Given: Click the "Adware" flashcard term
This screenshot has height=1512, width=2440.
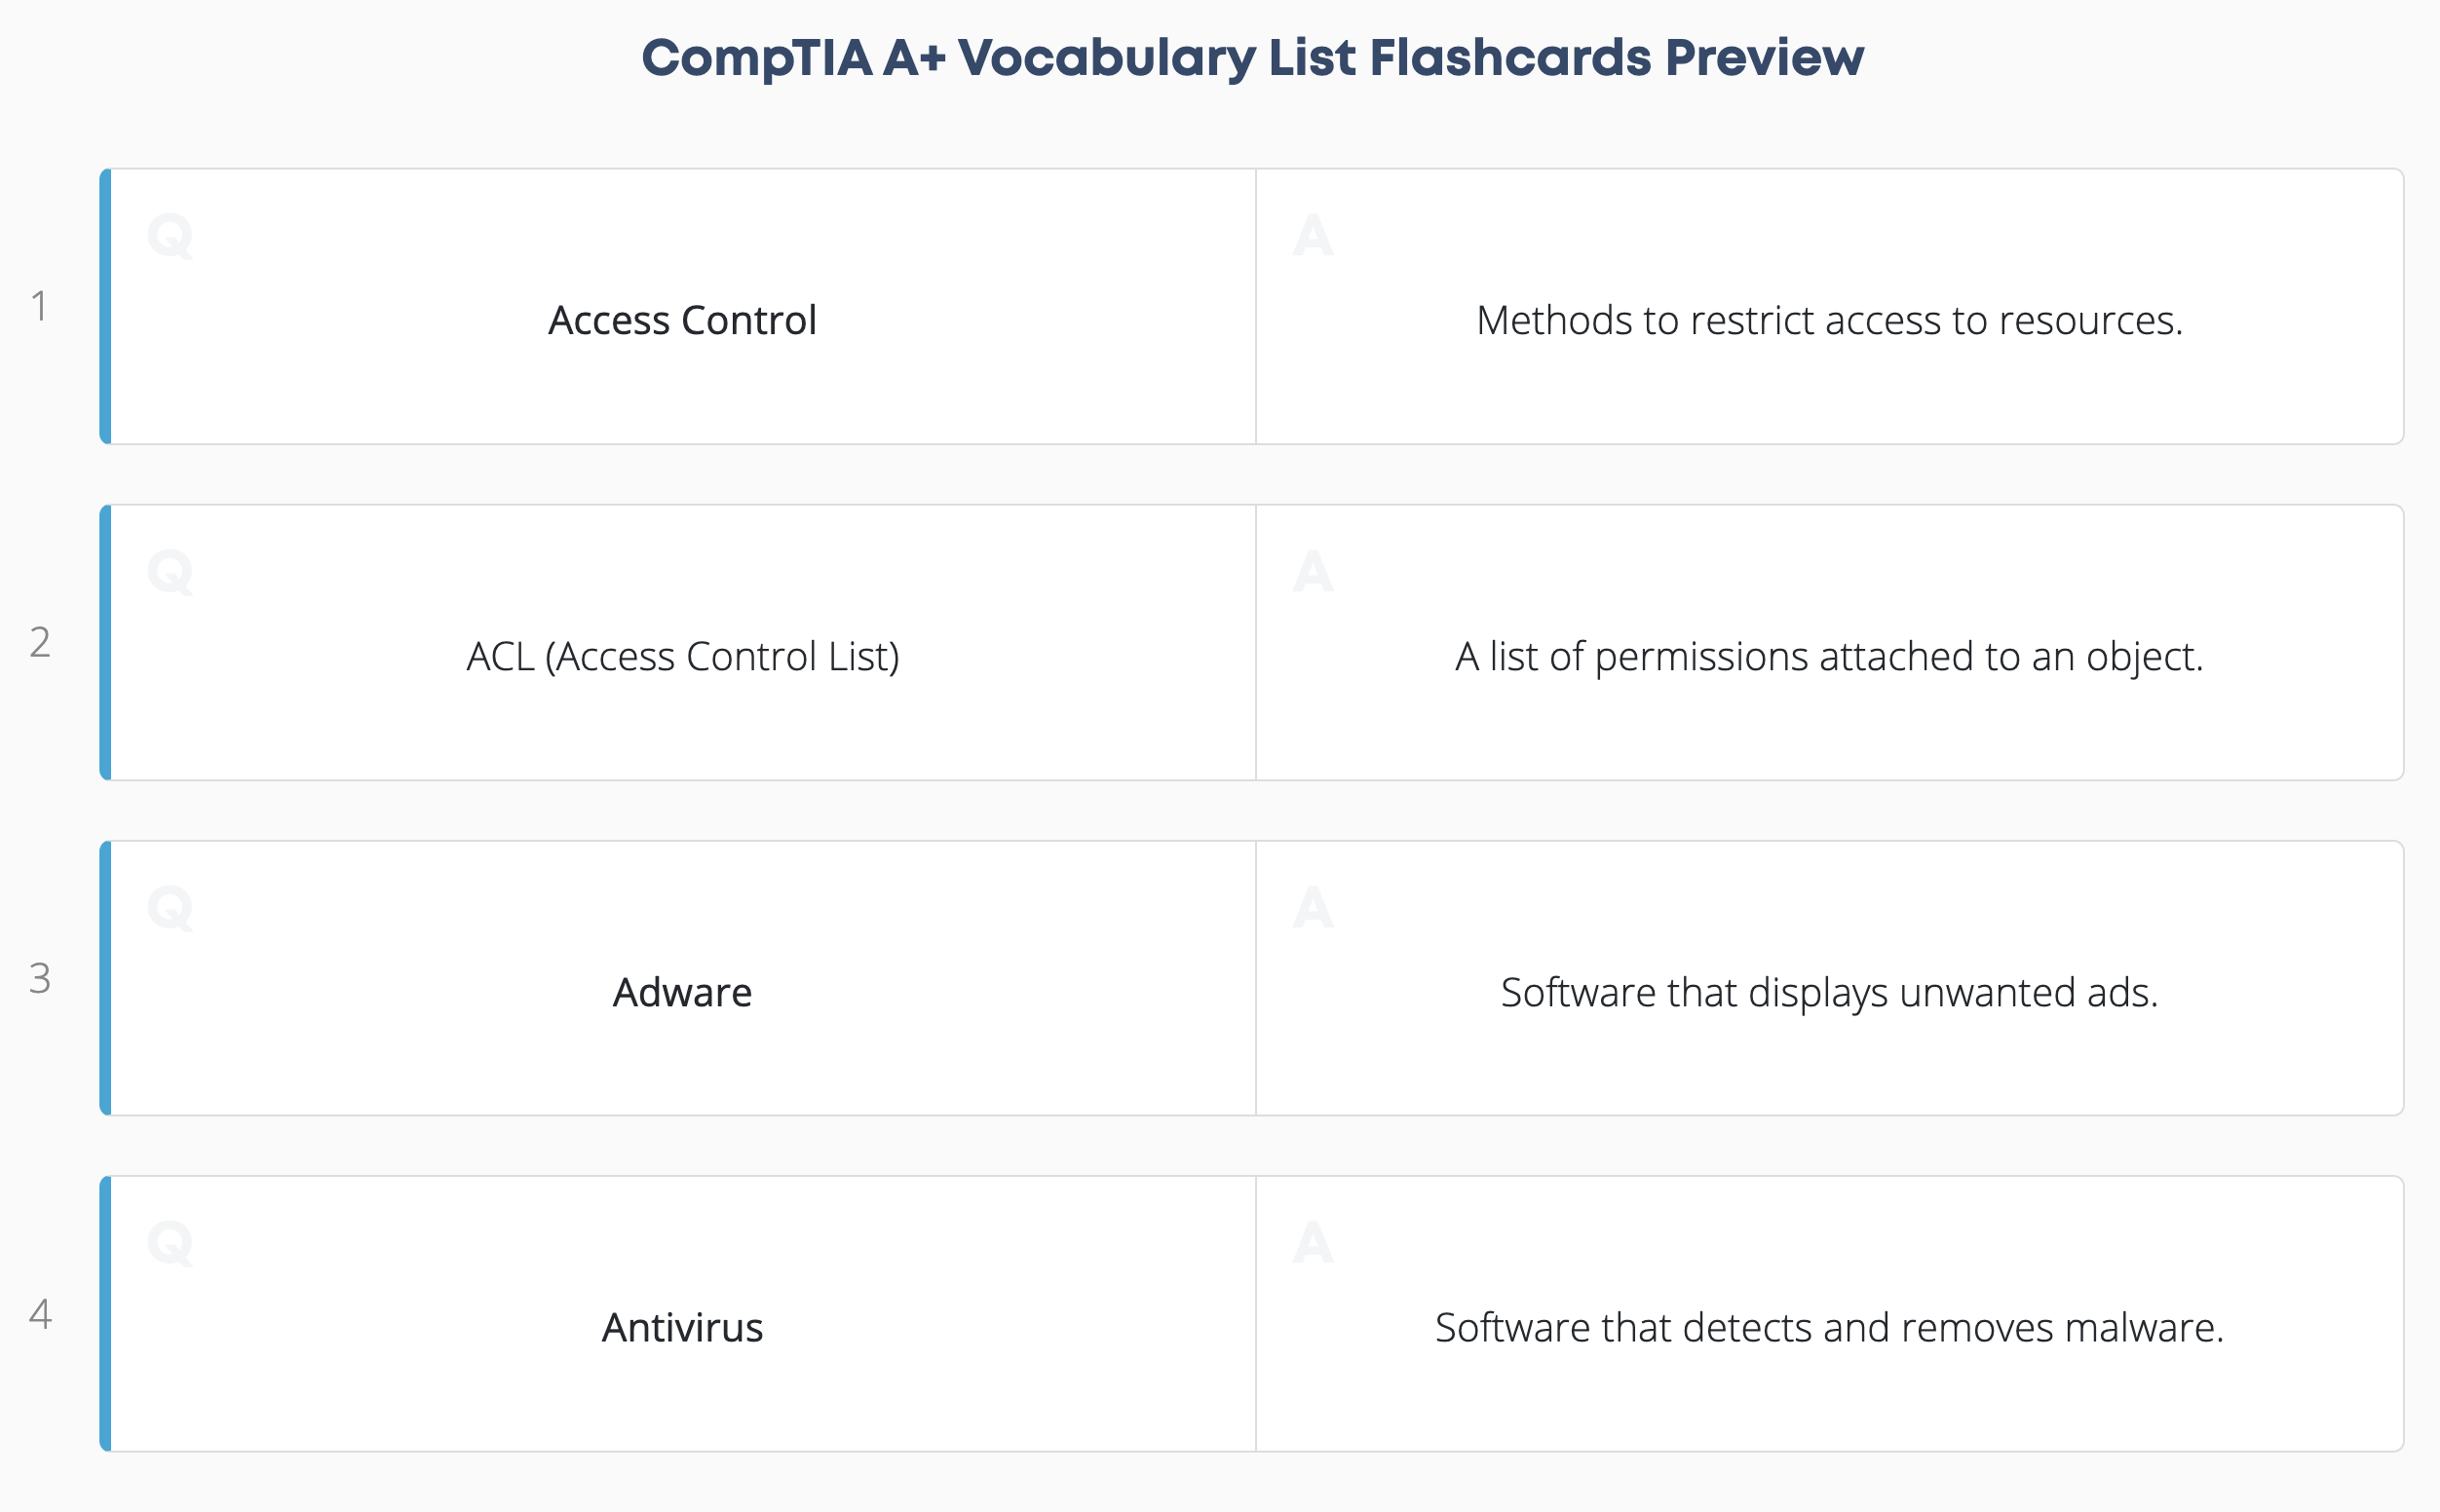Looking at the screenshot, I should point(682,993).
